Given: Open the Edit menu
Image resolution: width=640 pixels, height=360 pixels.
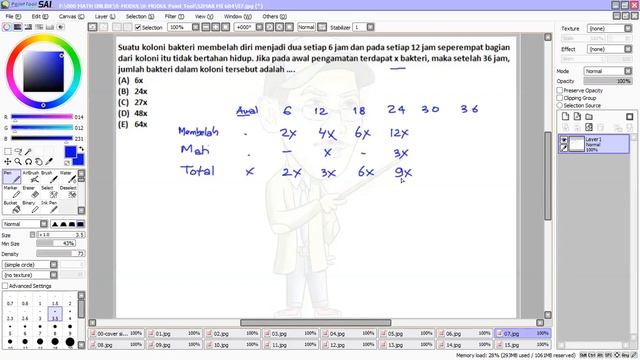Looking at the screenshot, I should (x=40, y=16).
